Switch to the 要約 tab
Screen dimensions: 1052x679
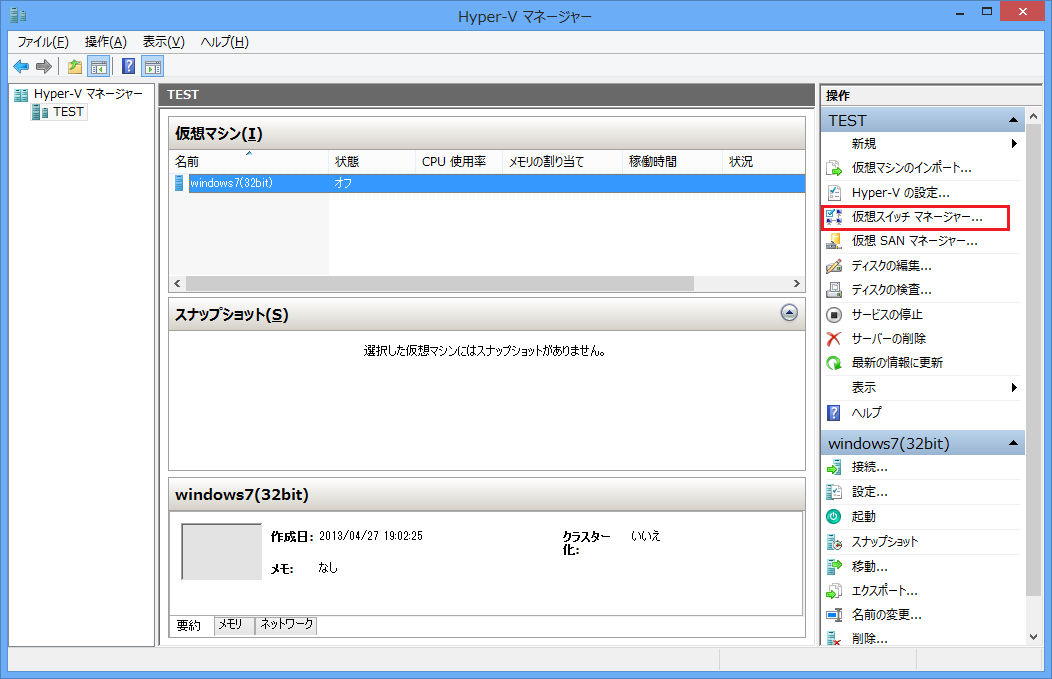(x=189, y=625)
